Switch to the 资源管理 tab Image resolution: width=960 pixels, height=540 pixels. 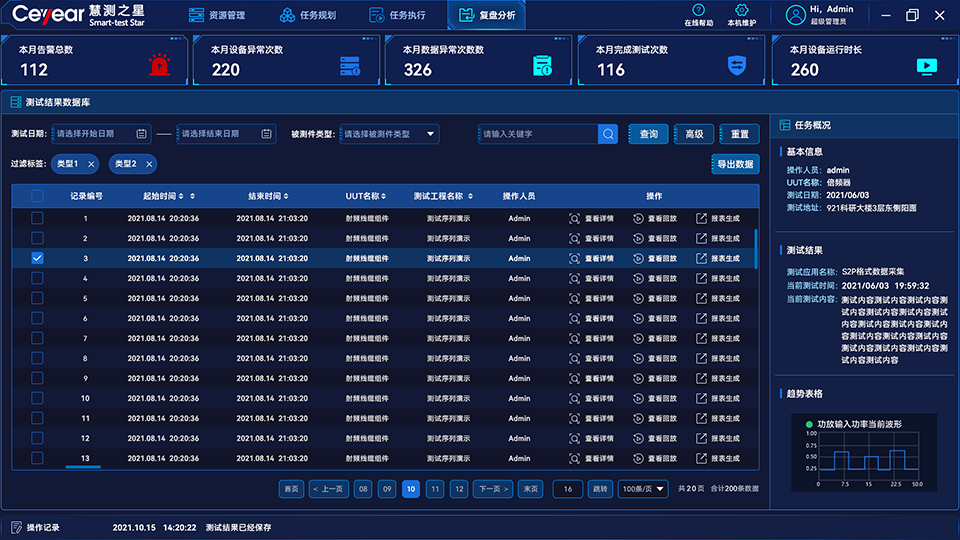[217, 15]
